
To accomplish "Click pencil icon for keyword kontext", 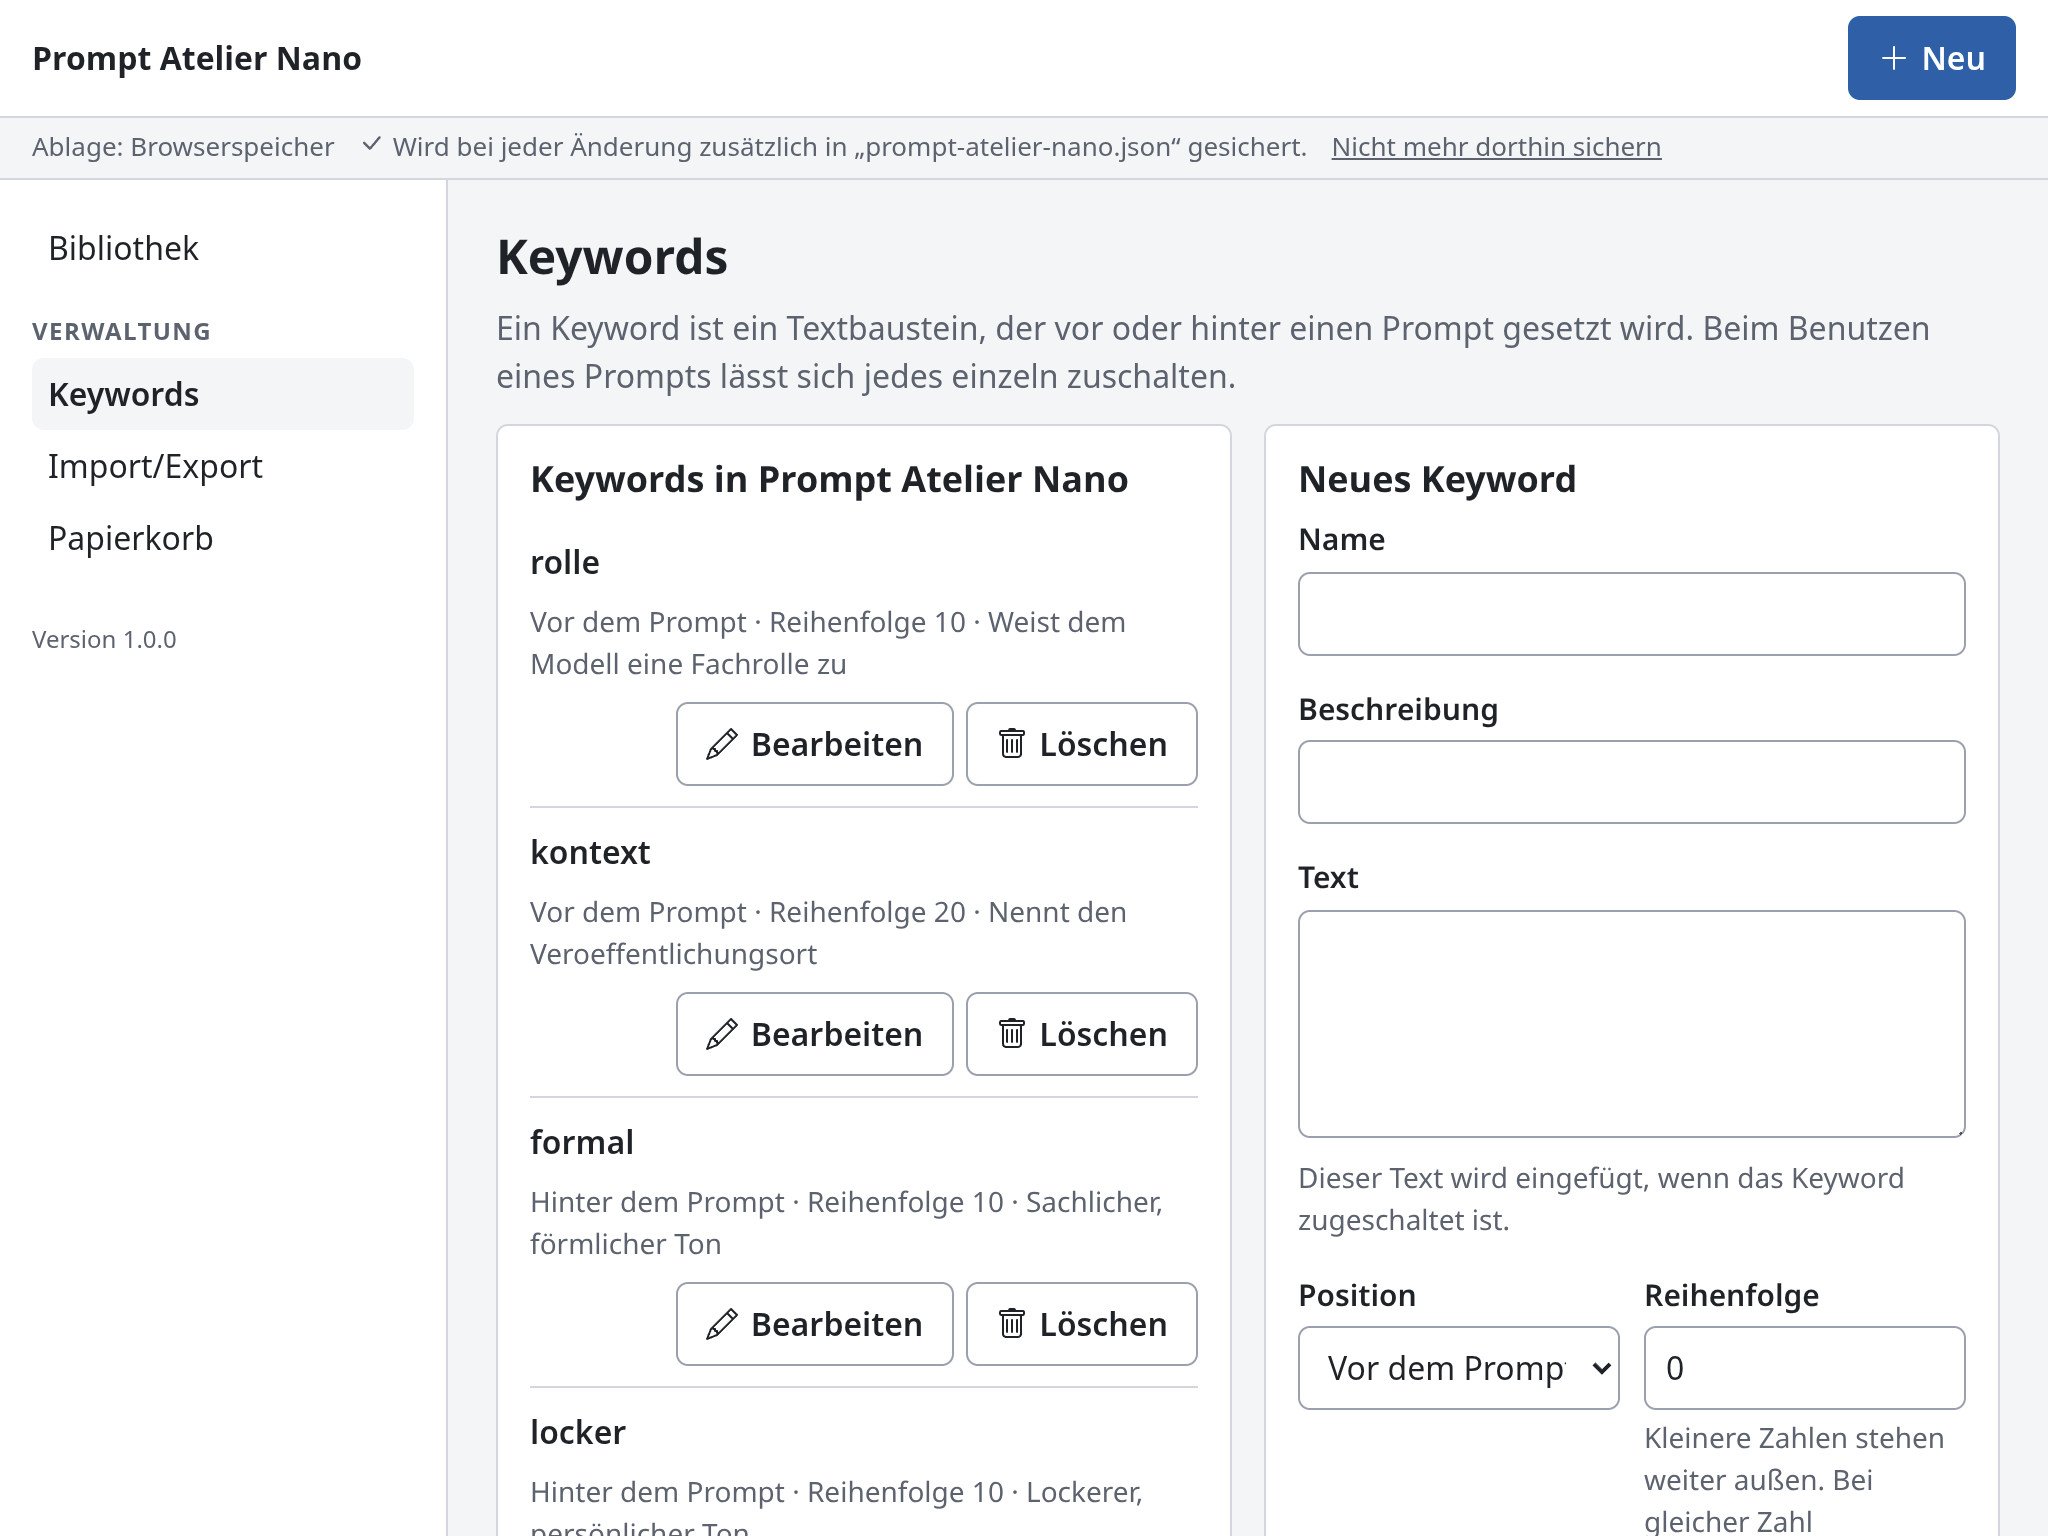I will (722, 1034).
